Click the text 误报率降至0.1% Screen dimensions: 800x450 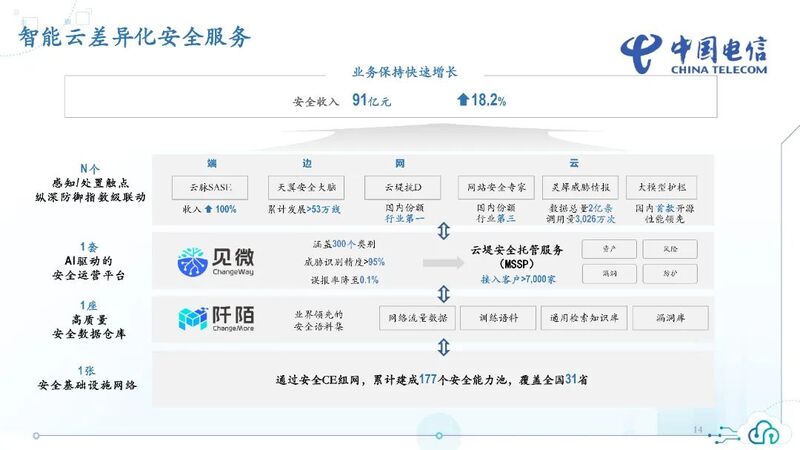pyautogui.click(x=344, y=280)
